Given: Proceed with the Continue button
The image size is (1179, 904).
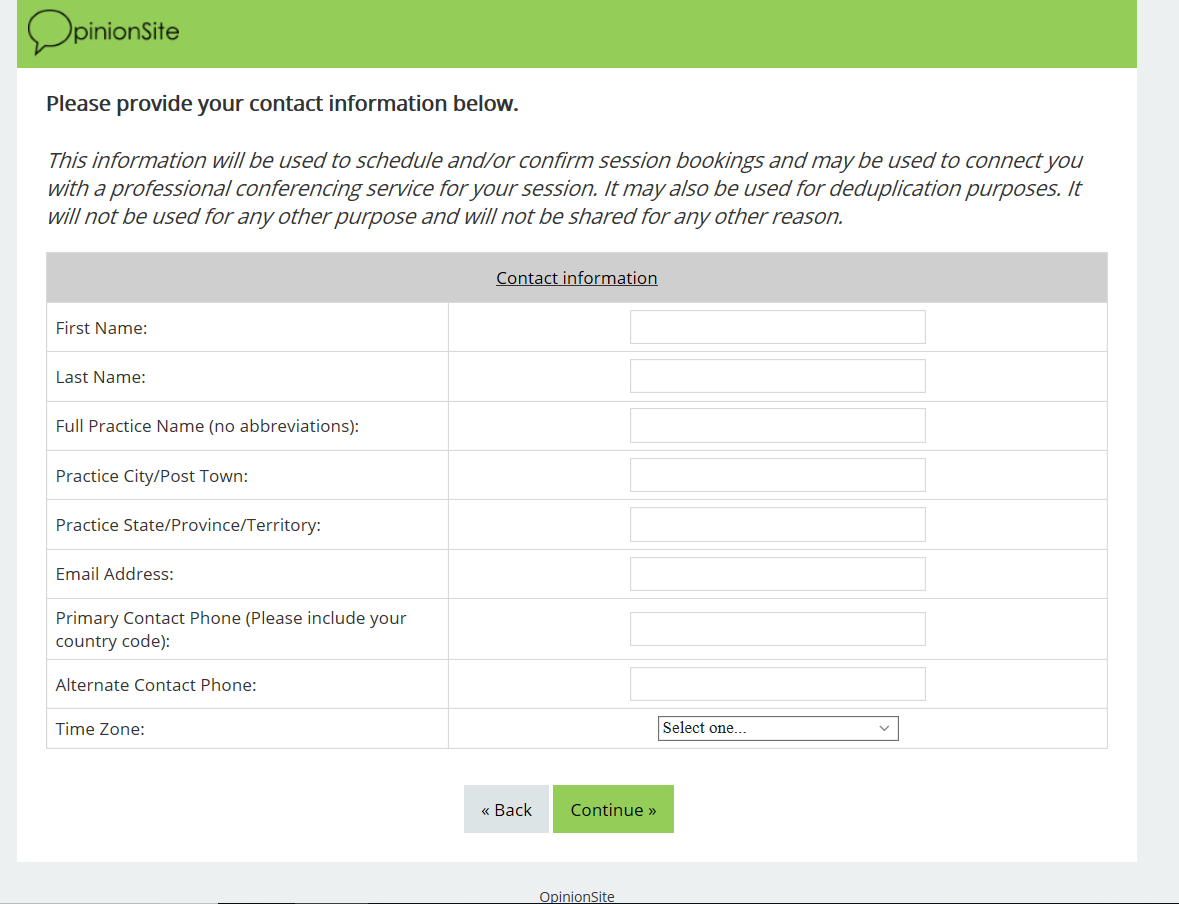Looking at the screenshot, I should (613, 809).
